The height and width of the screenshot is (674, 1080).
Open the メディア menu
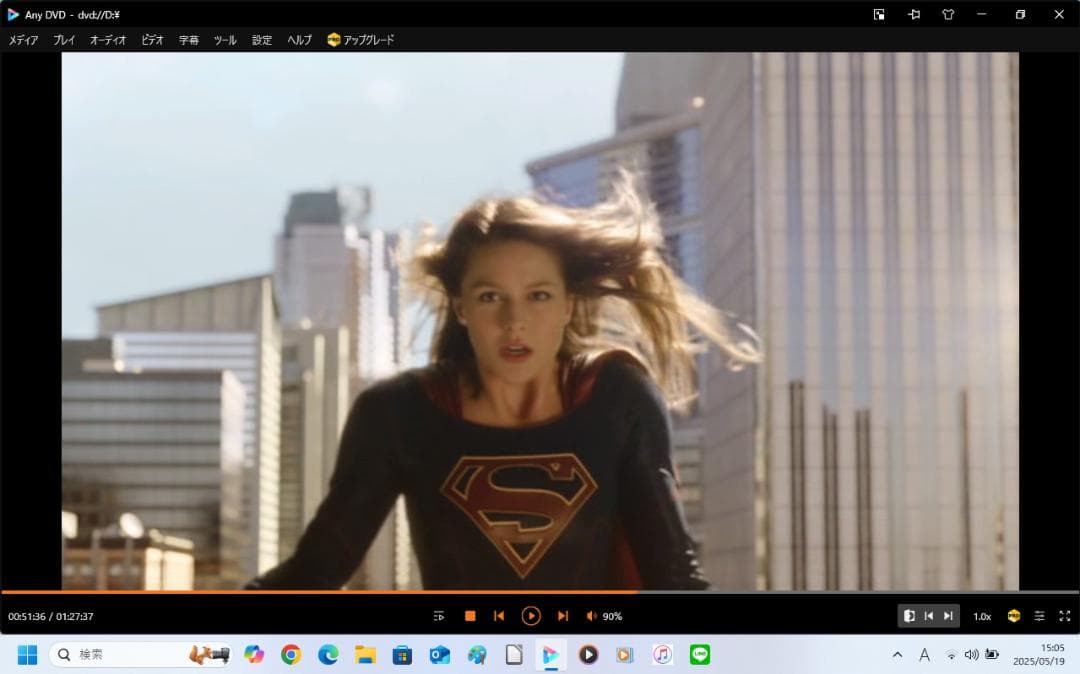coord(23,40)
